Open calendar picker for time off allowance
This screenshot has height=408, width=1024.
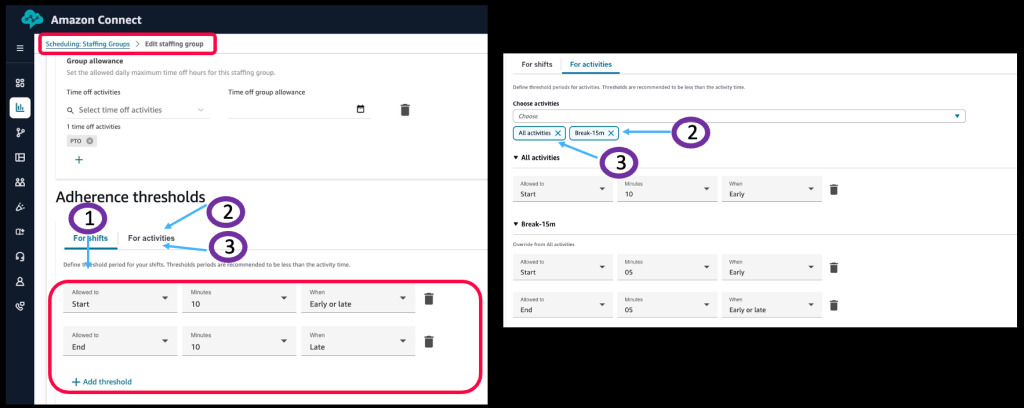pyautogui.click(x=359, y=110)
